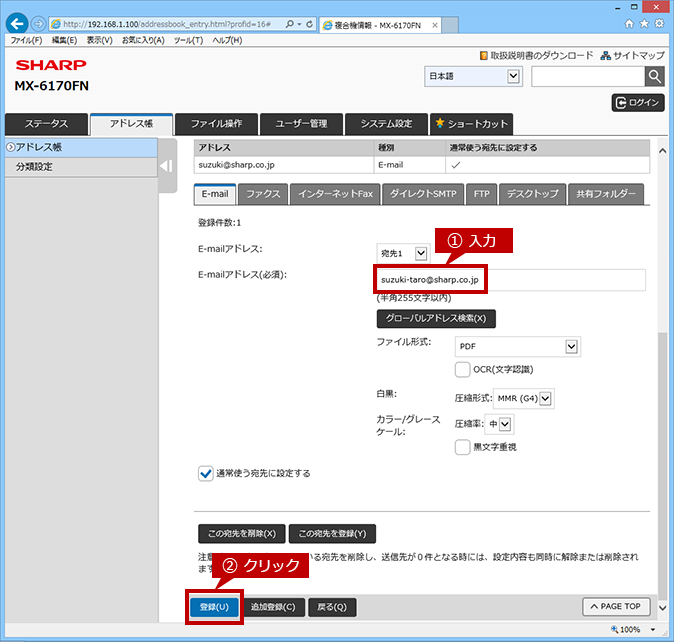Open 取扱説明書のダウンロード link

[x=536, y=55]
